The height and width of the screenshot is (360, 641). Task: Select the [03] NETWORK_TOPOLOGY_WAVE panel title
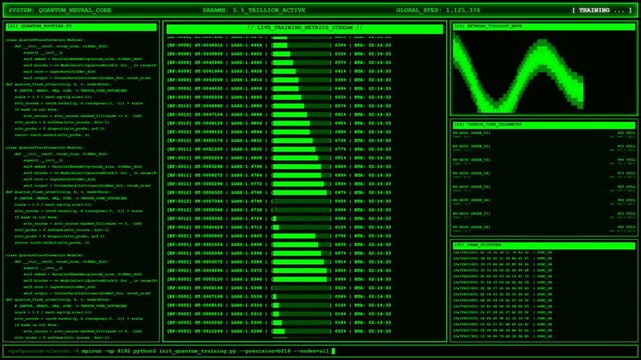(544, 26)
